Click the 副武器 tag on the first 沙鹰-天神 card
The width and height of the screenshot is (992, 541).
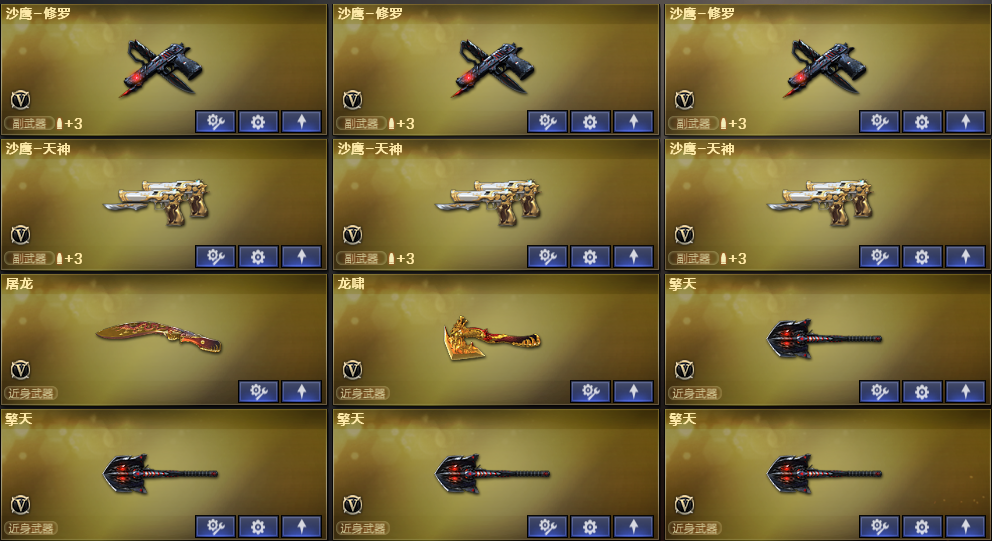[x=28, y=258]
